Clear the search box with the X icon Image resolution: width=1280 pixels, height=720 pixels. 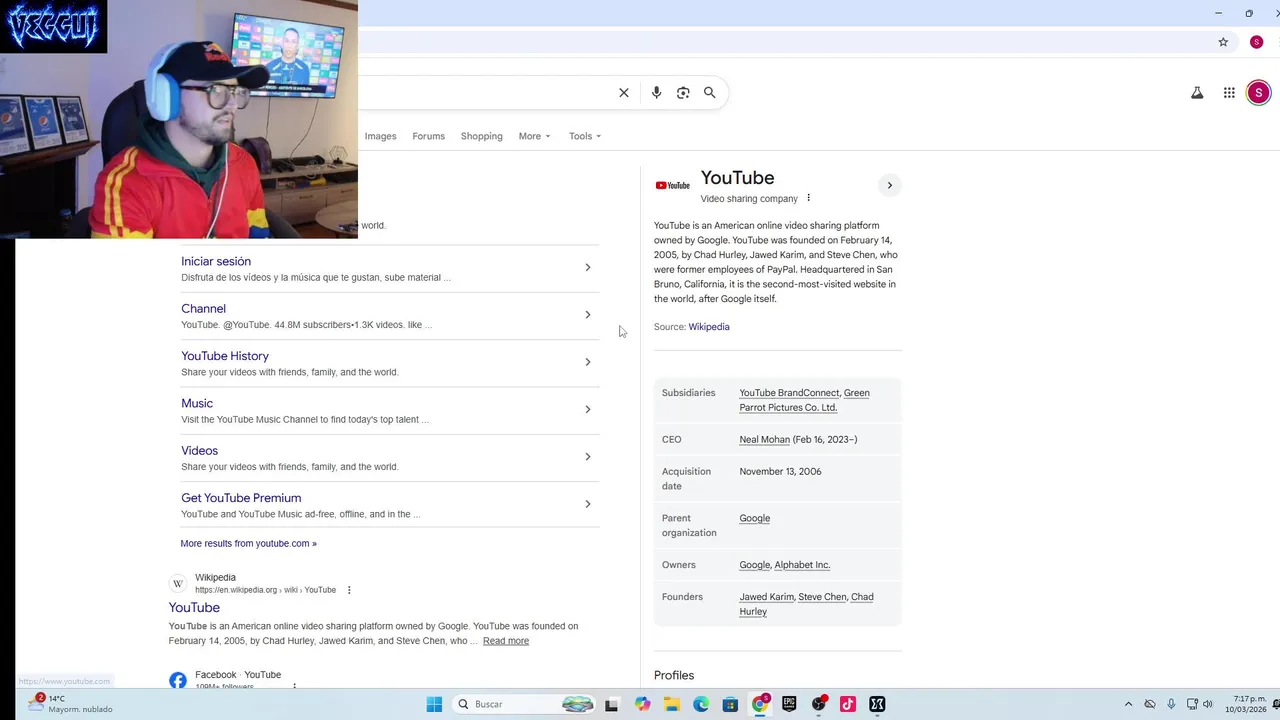point(624,93)
